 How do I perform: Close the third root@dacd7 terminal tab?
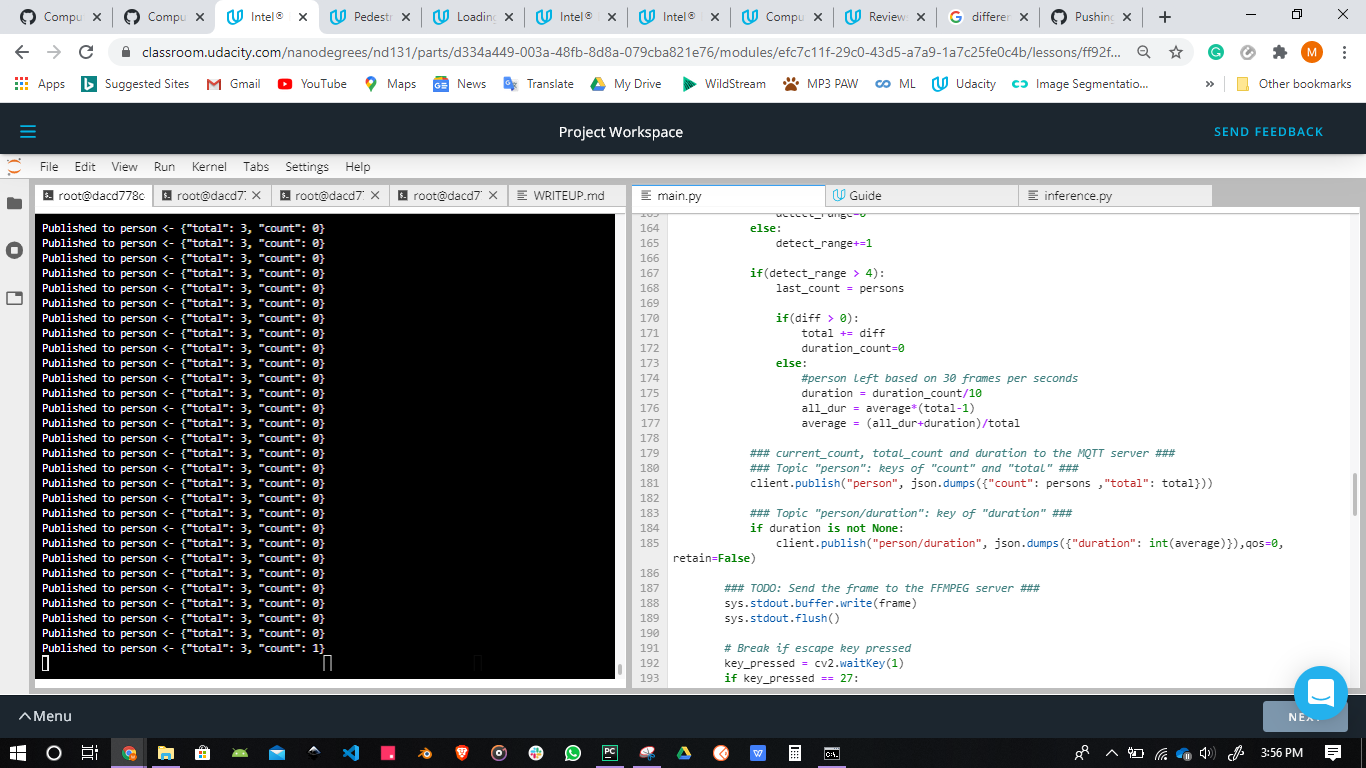375,196
